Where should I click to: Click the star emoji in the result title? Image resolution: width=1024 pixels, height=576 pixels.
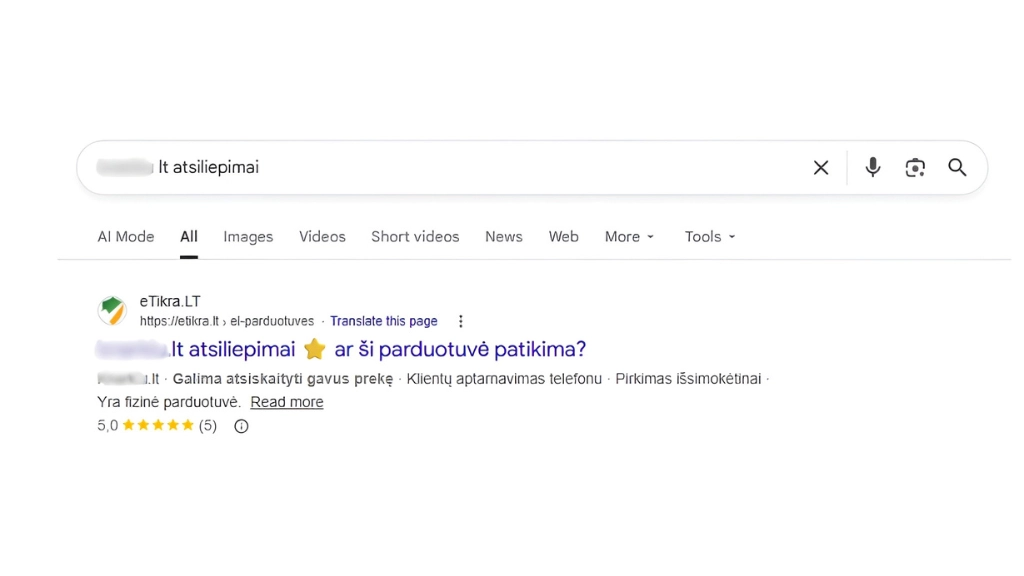point(314,349)
